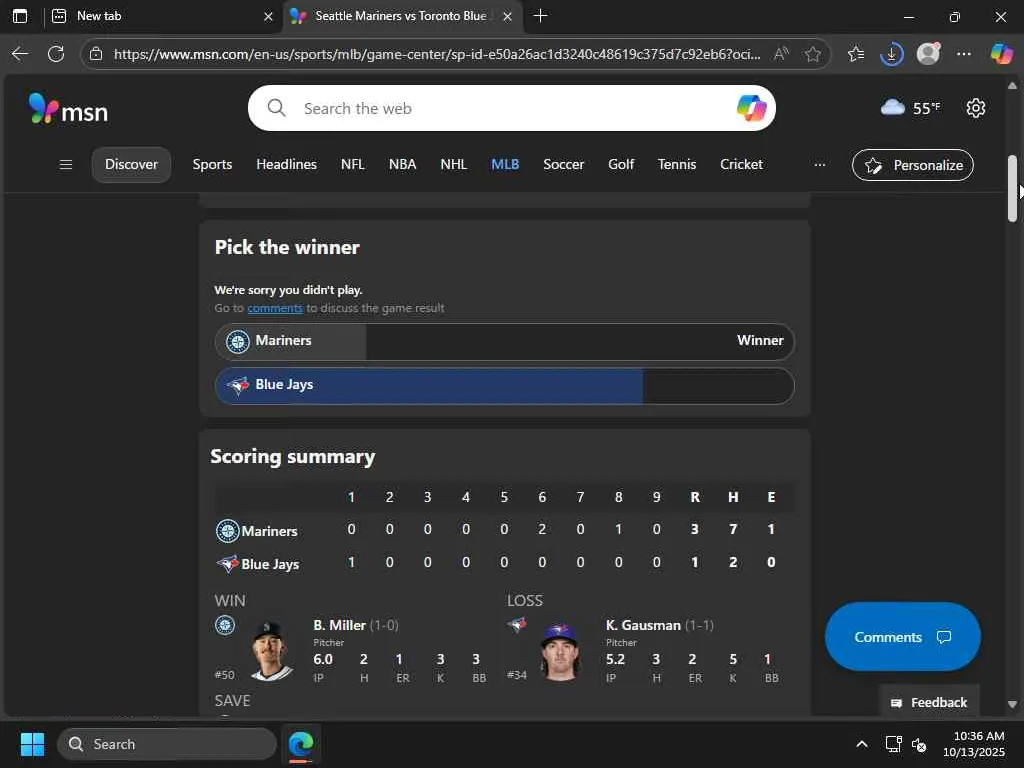Open browser profile avatar

click(928, 54)
